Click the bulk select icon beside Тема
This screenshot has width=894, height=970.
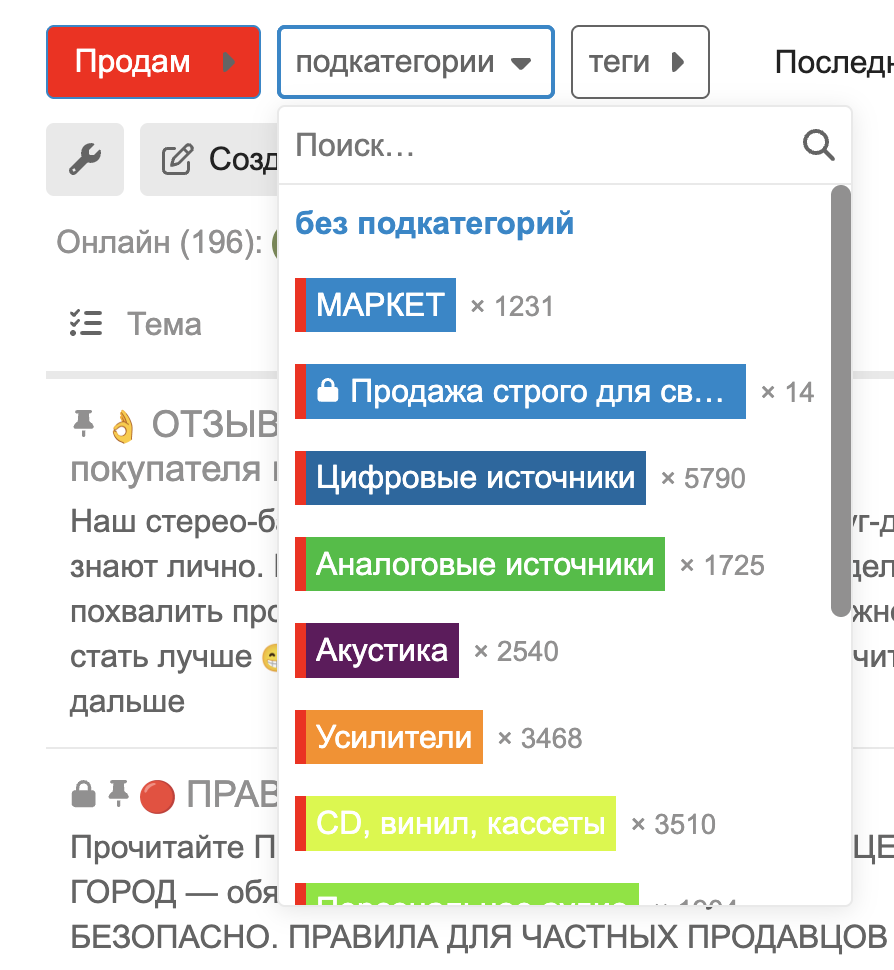pos(86,324)
